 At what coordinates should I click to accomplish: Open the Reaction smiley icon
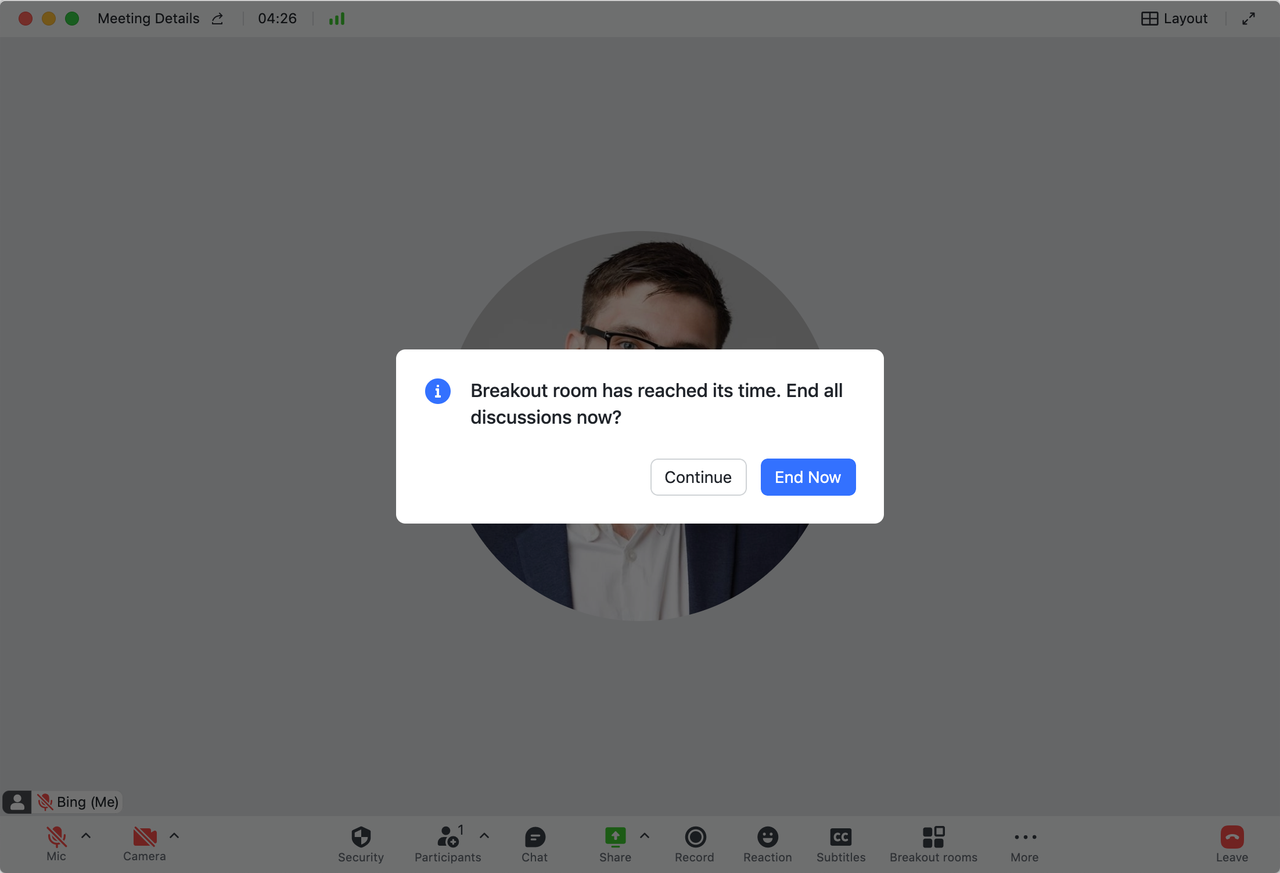pyautogui.click(x=767, y=837)
